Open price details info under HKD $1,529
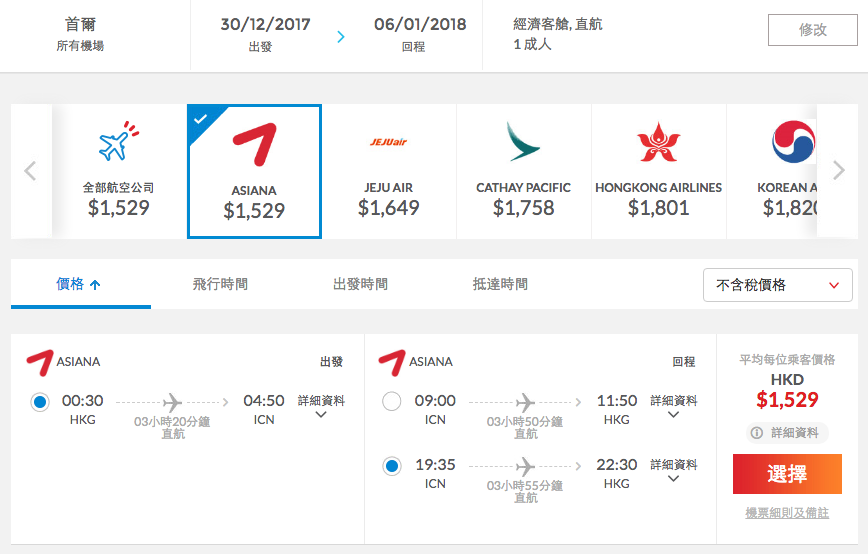Screen dimensions: 868x554 pos(787,433)
